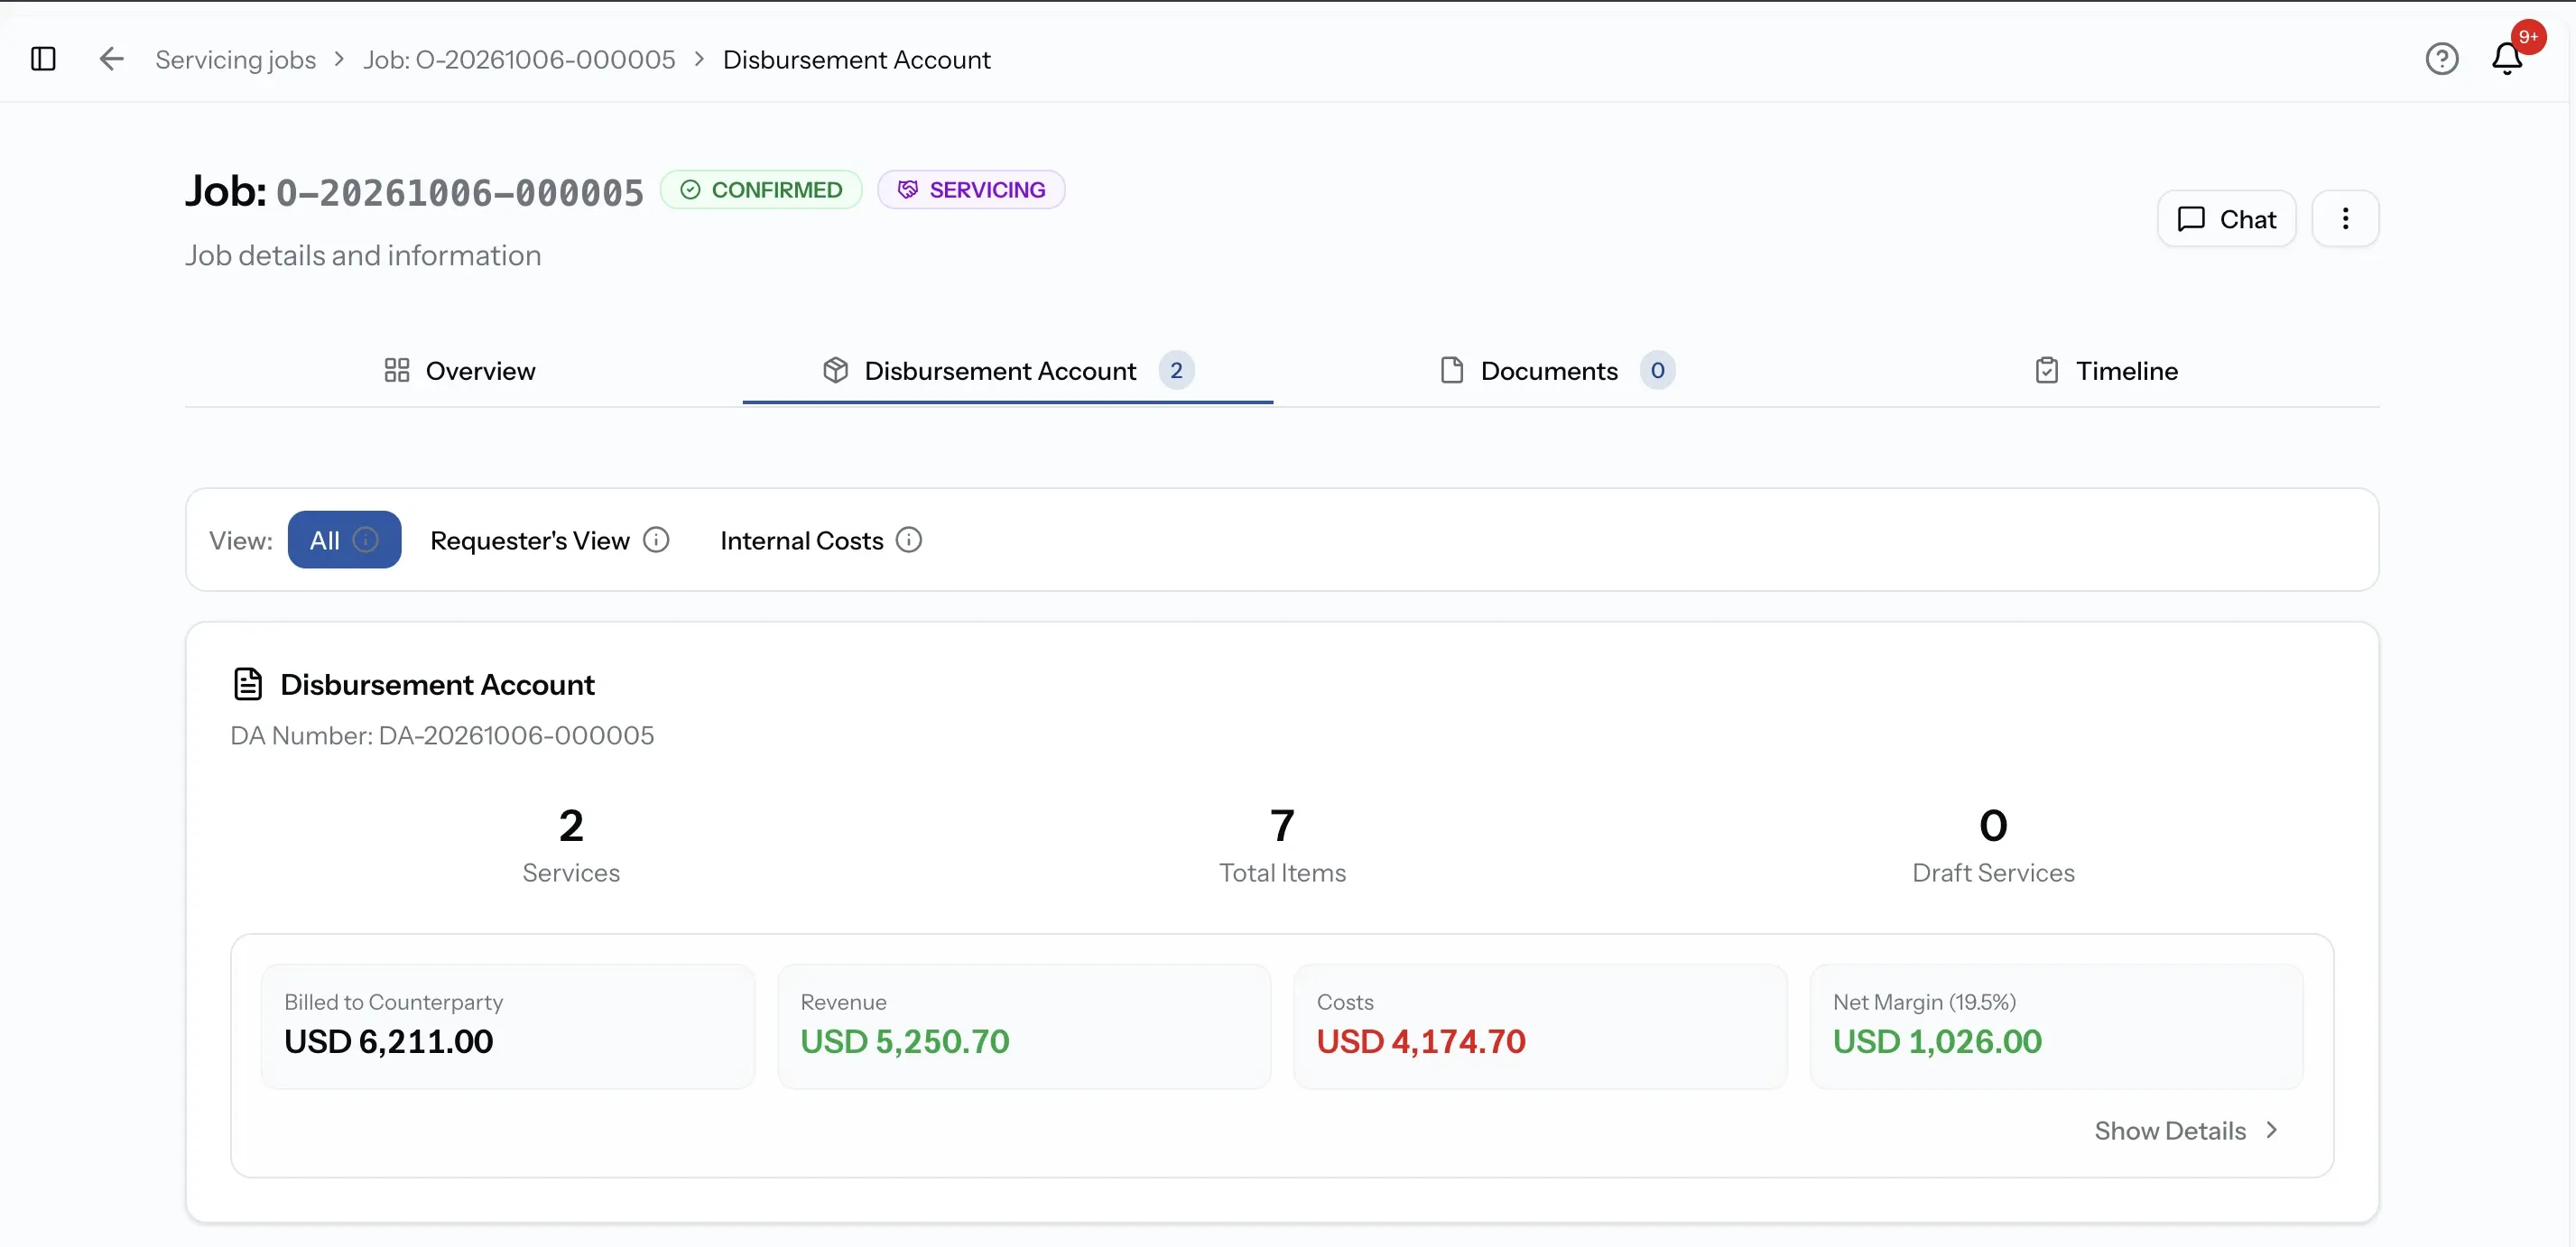
Task: Open the Documents tab
Action: click(x=1557, y=370)
